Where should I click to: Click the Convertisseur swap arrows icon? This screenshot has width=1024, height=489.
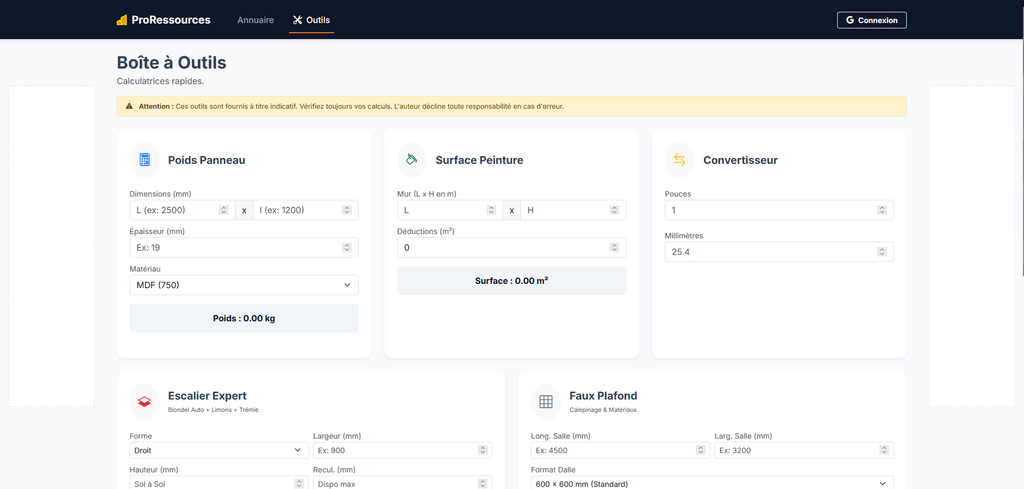[x=680, y=160]
